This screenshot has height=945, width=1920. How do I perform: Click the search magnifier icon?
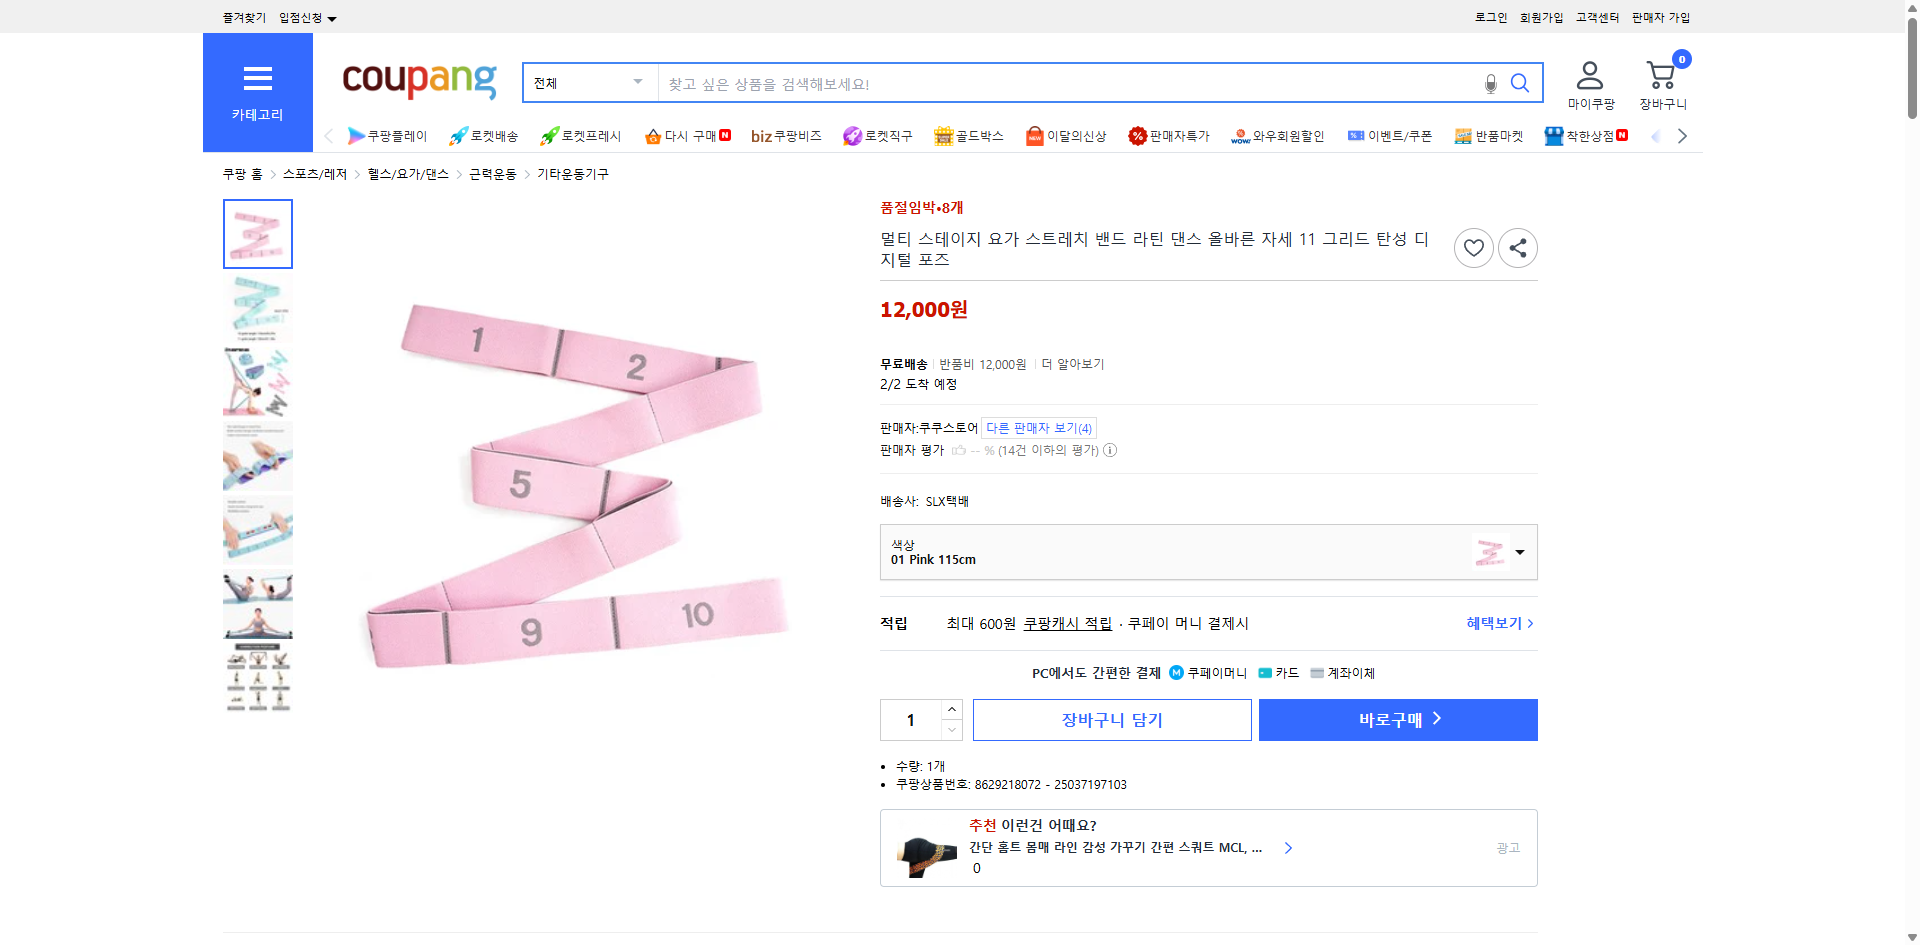click(1520, 83)
